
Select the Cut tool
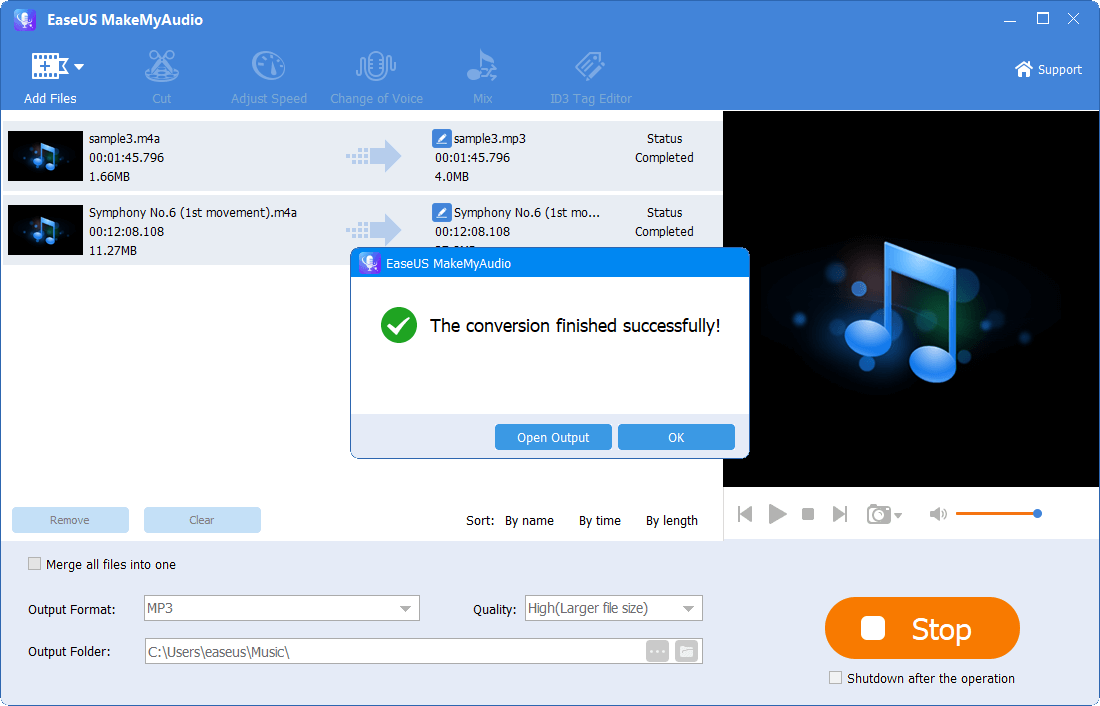coord(161,70)
